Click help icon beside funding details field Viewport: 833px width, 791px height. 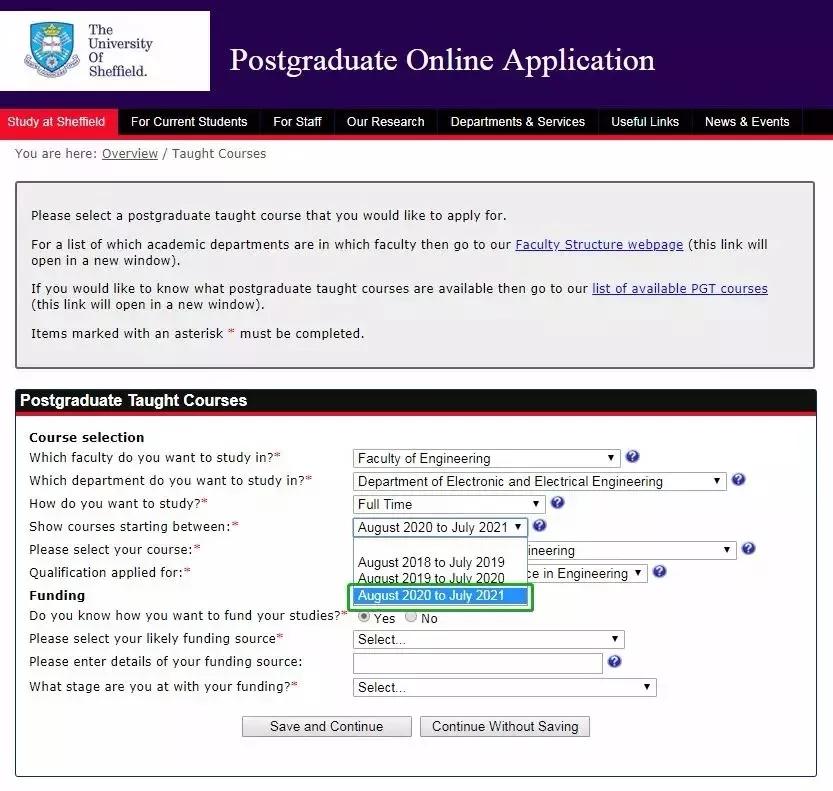614,662
